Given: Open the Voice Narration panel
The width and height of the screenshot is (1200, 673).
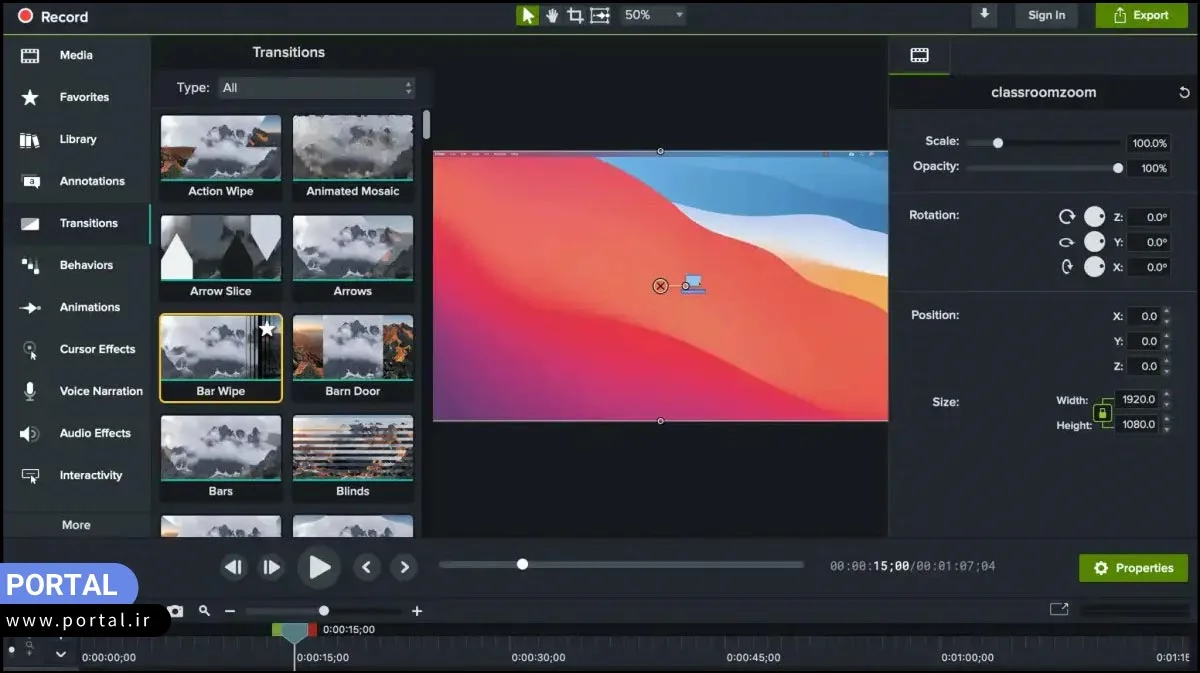Looking at the screenshot, I should (100, 391).
